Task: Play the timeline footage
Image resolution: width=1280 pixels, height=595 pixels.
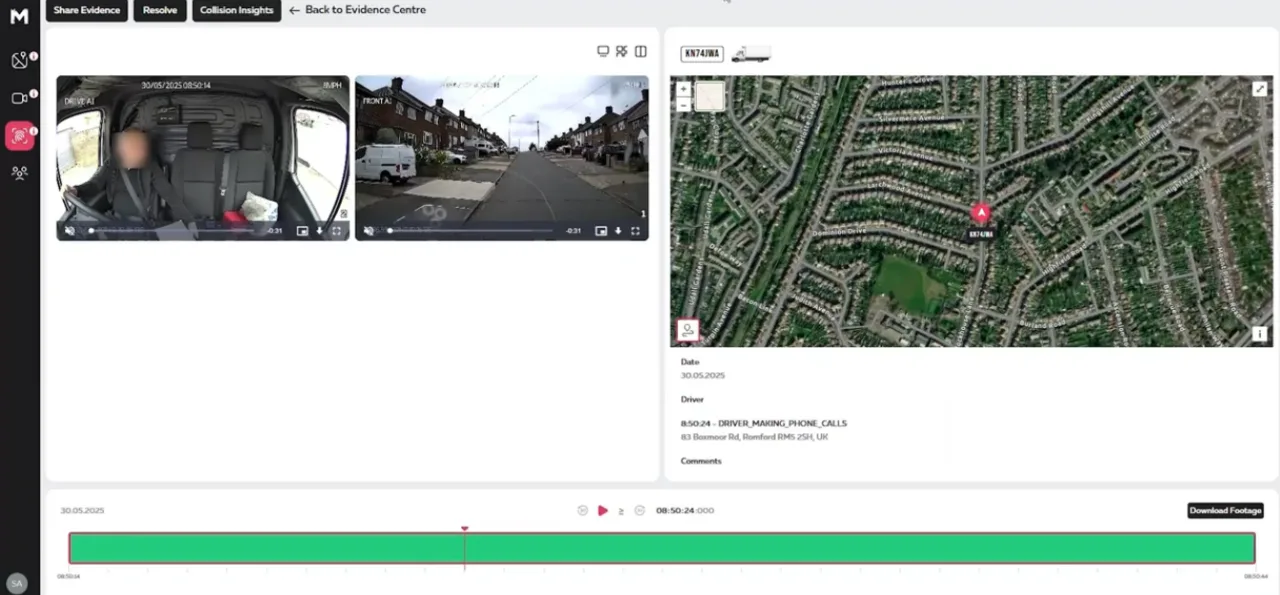Action: [x=603, y=511]
